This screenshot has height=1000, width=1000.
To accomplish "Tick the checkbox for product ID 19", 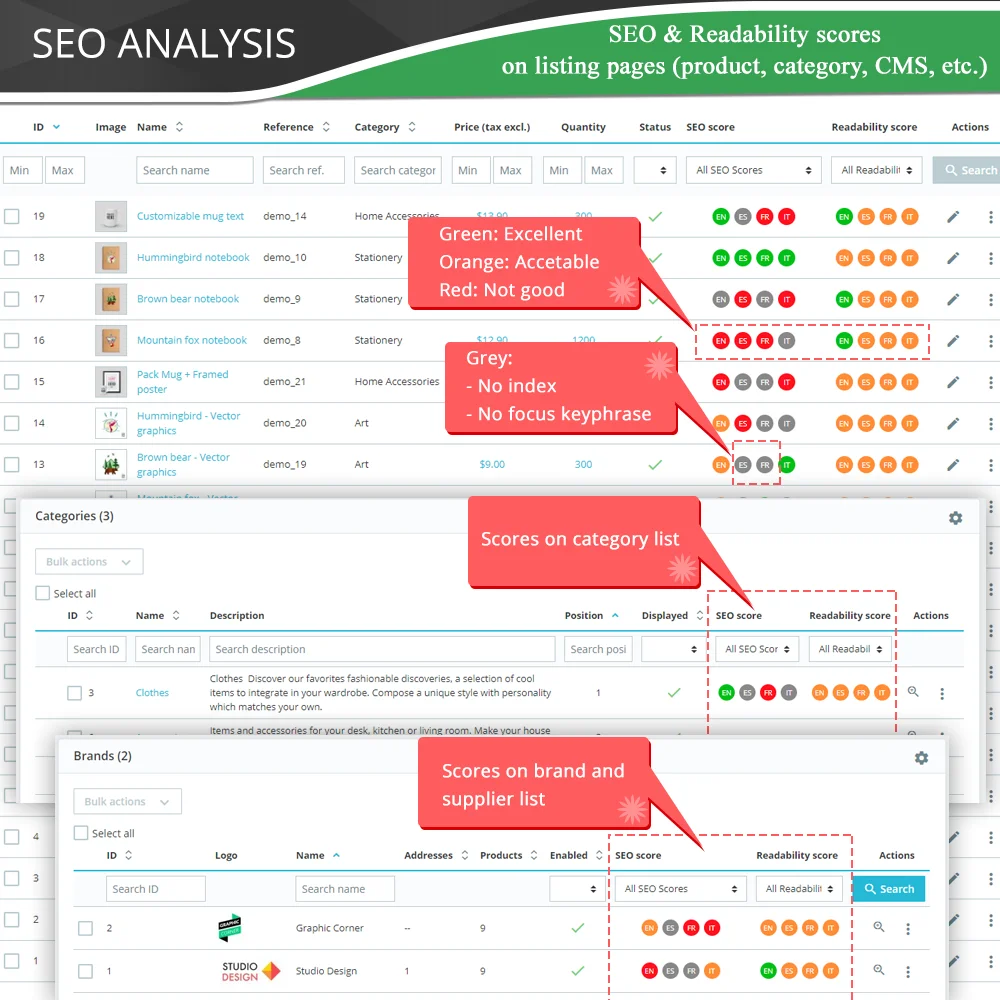I will coord(14,216).
